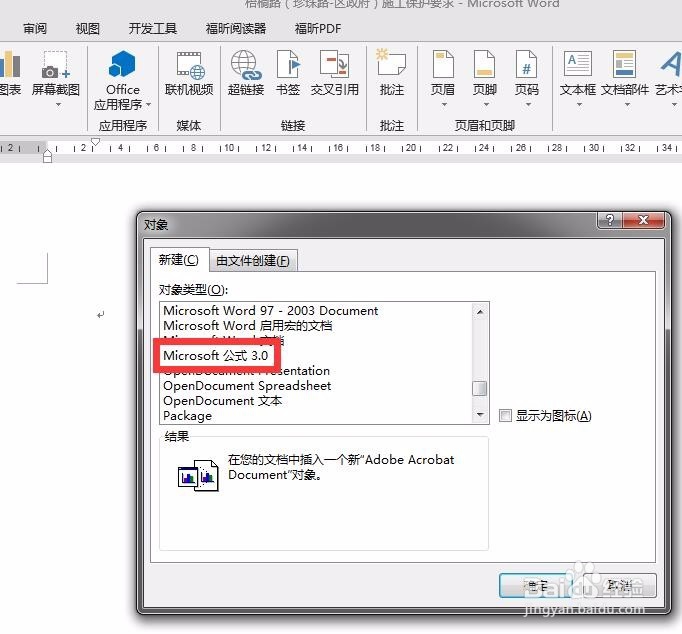Select Microsoft Word 97 - 2003 Document
Screen dimensions: 682x634
pos(271,310)
